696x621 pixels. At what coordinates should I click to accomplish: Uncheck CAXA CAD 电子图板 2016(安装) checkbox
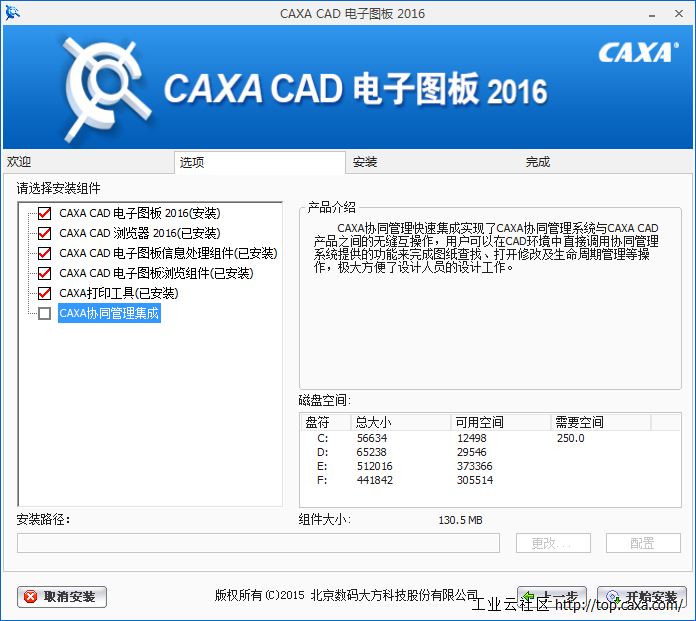click(44, 213)
